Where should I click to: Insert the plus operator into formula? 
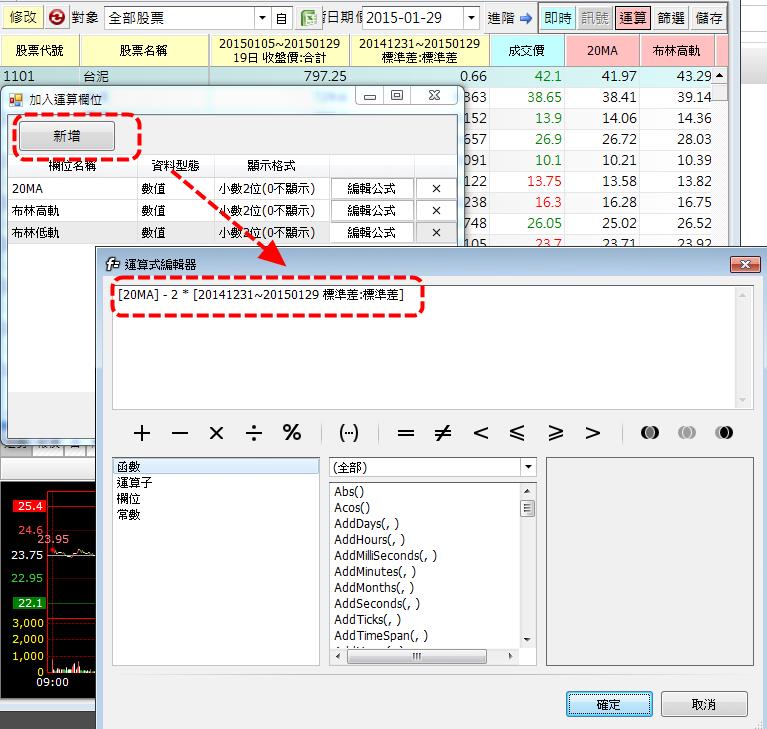click(x=142, y=433)
